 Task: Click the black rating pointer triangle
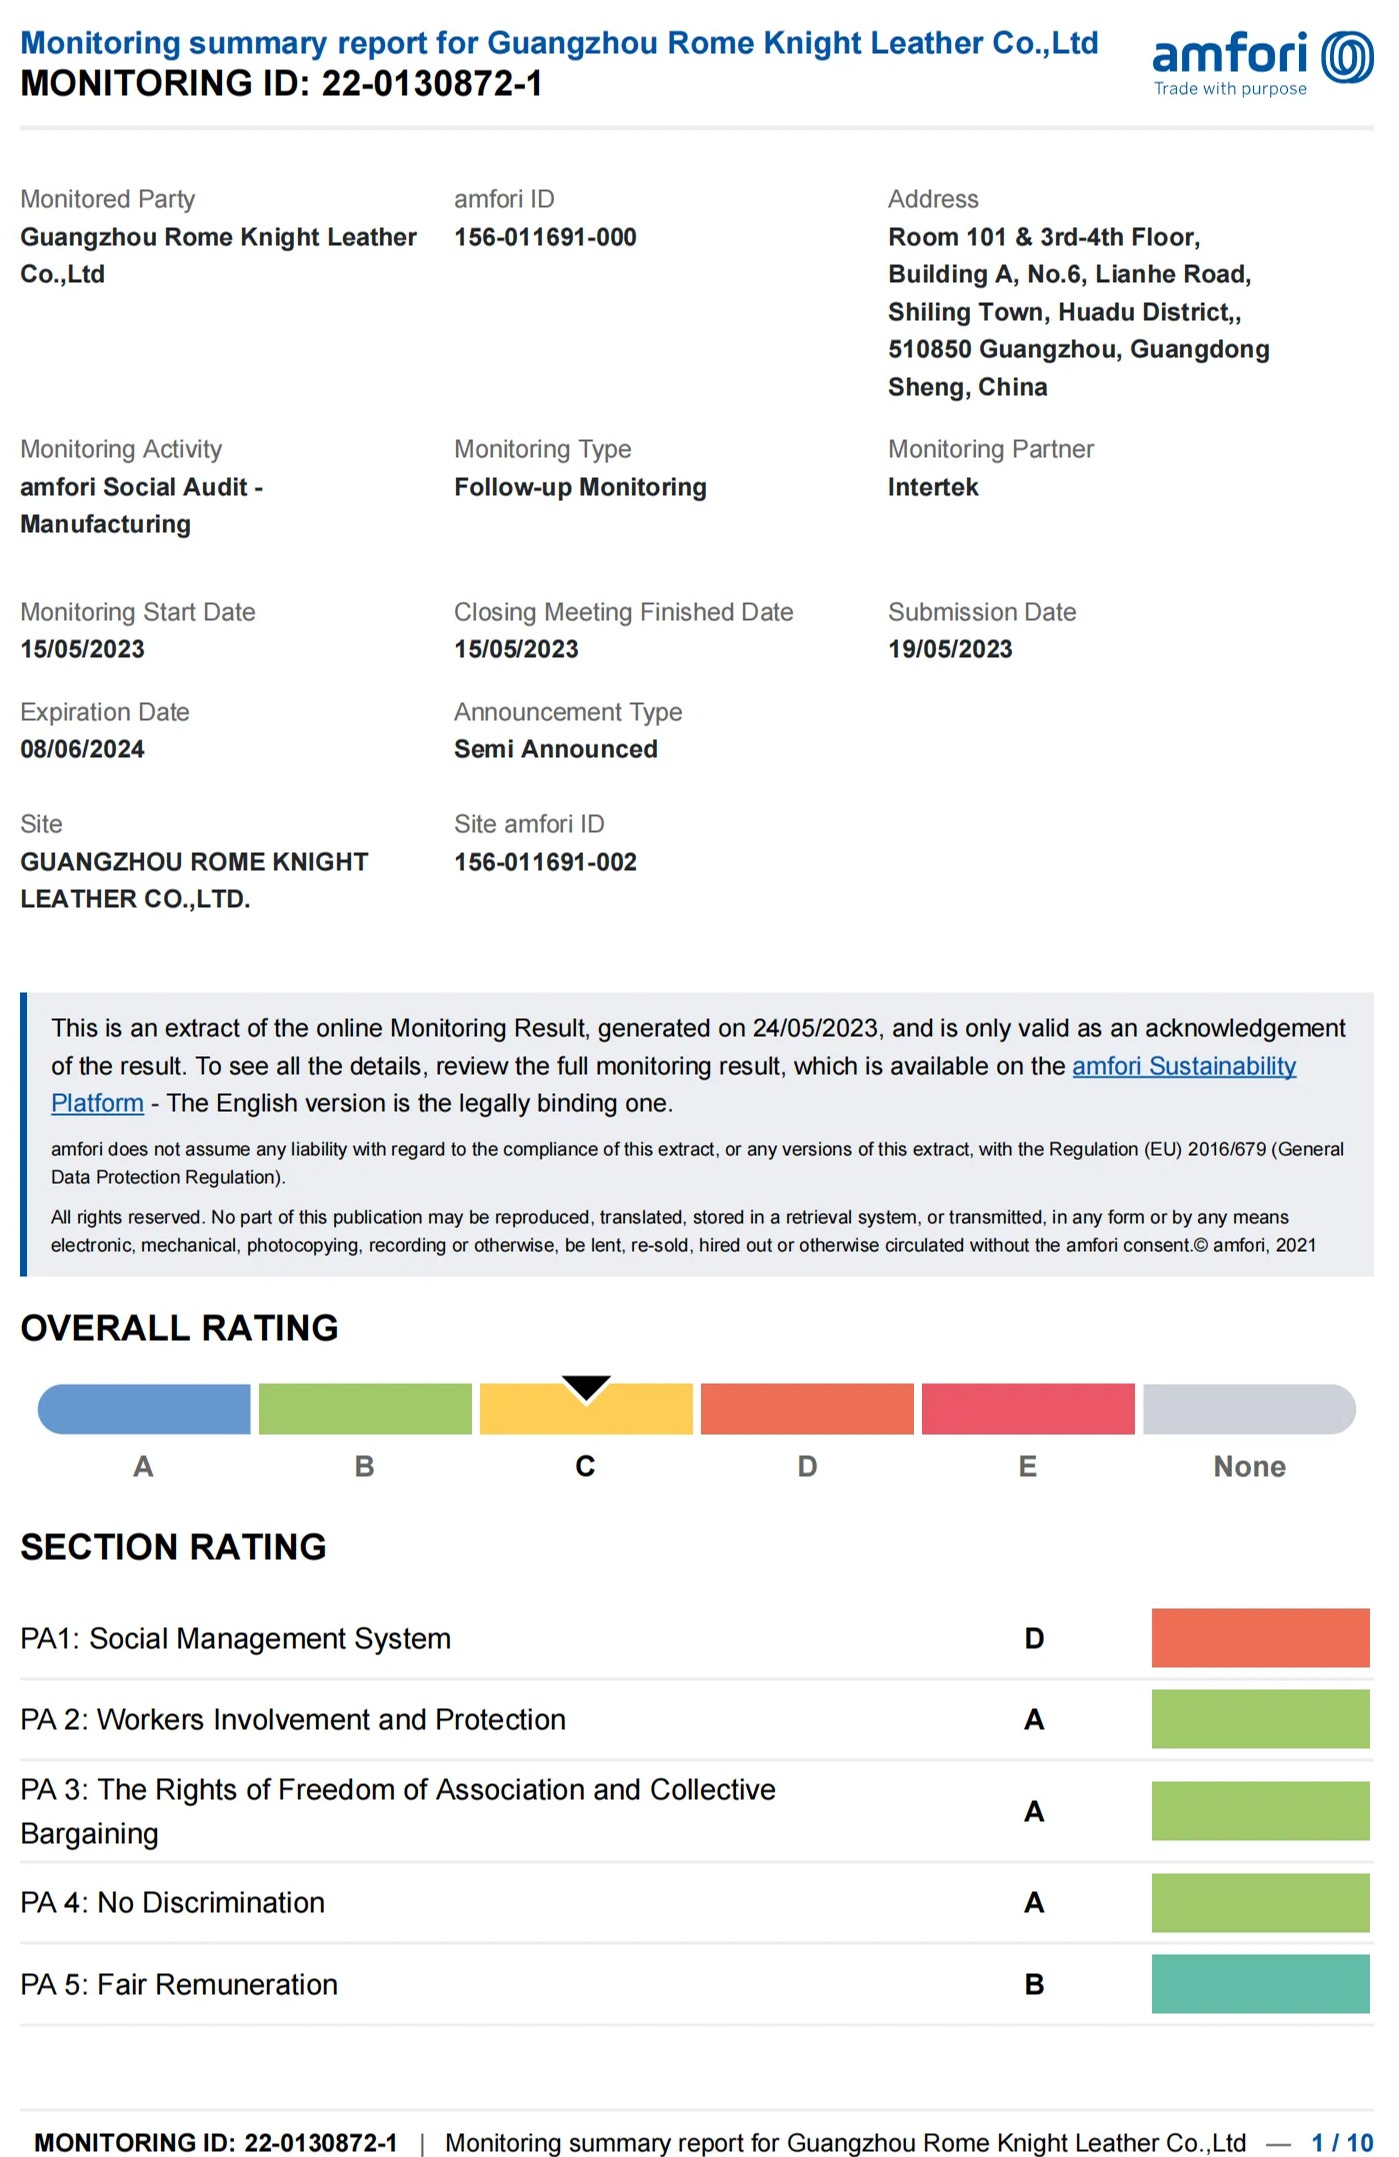point(586,1387)
